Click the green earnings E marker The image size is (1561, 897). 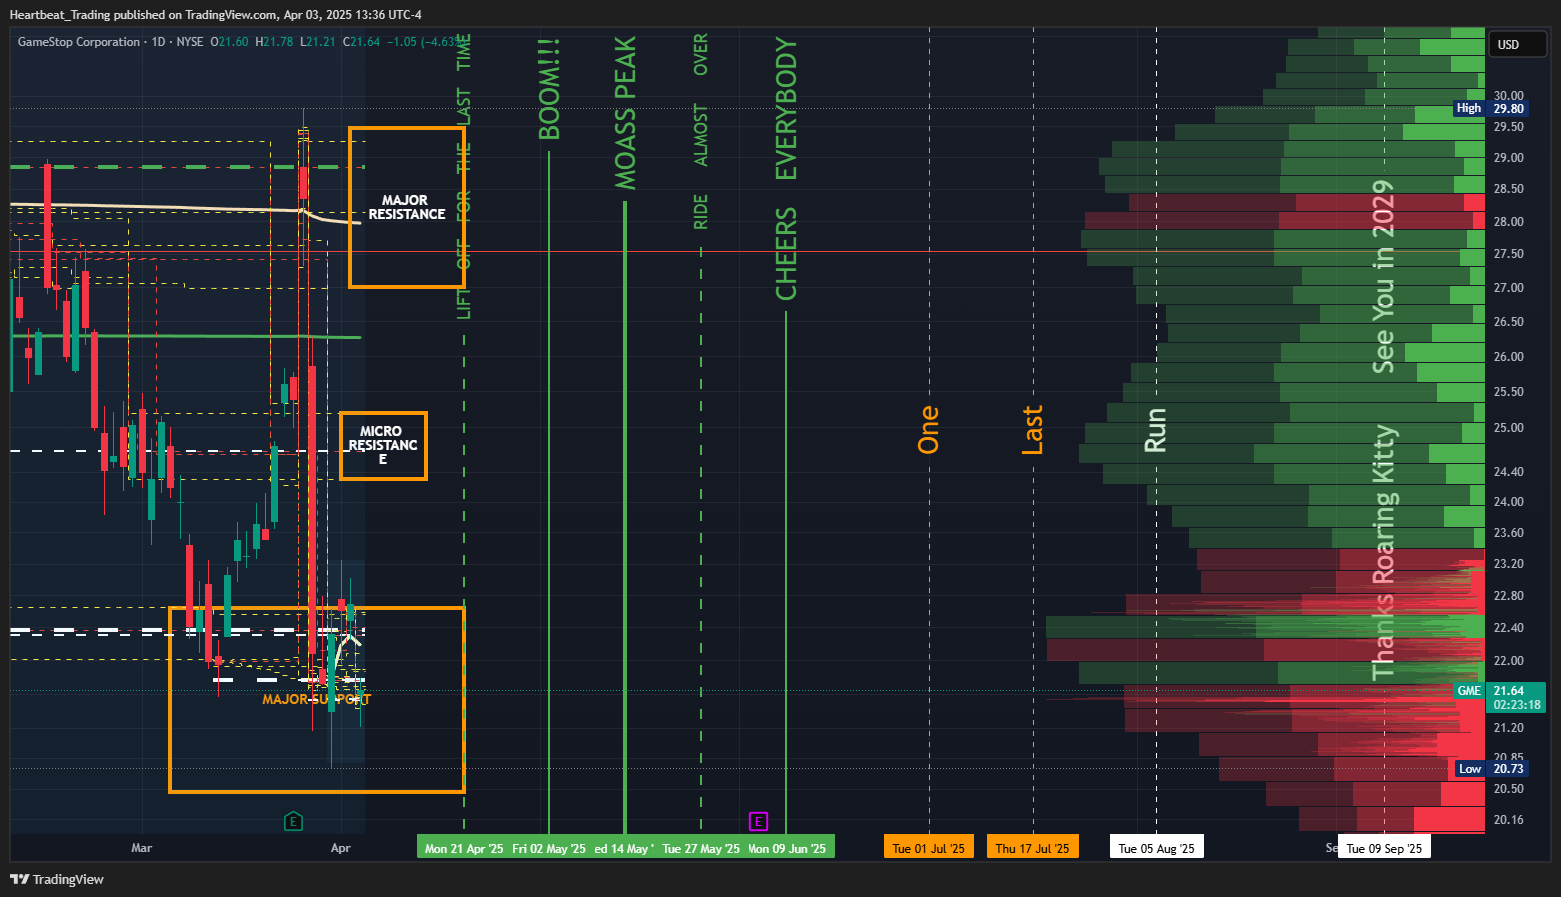pos(293,821)
